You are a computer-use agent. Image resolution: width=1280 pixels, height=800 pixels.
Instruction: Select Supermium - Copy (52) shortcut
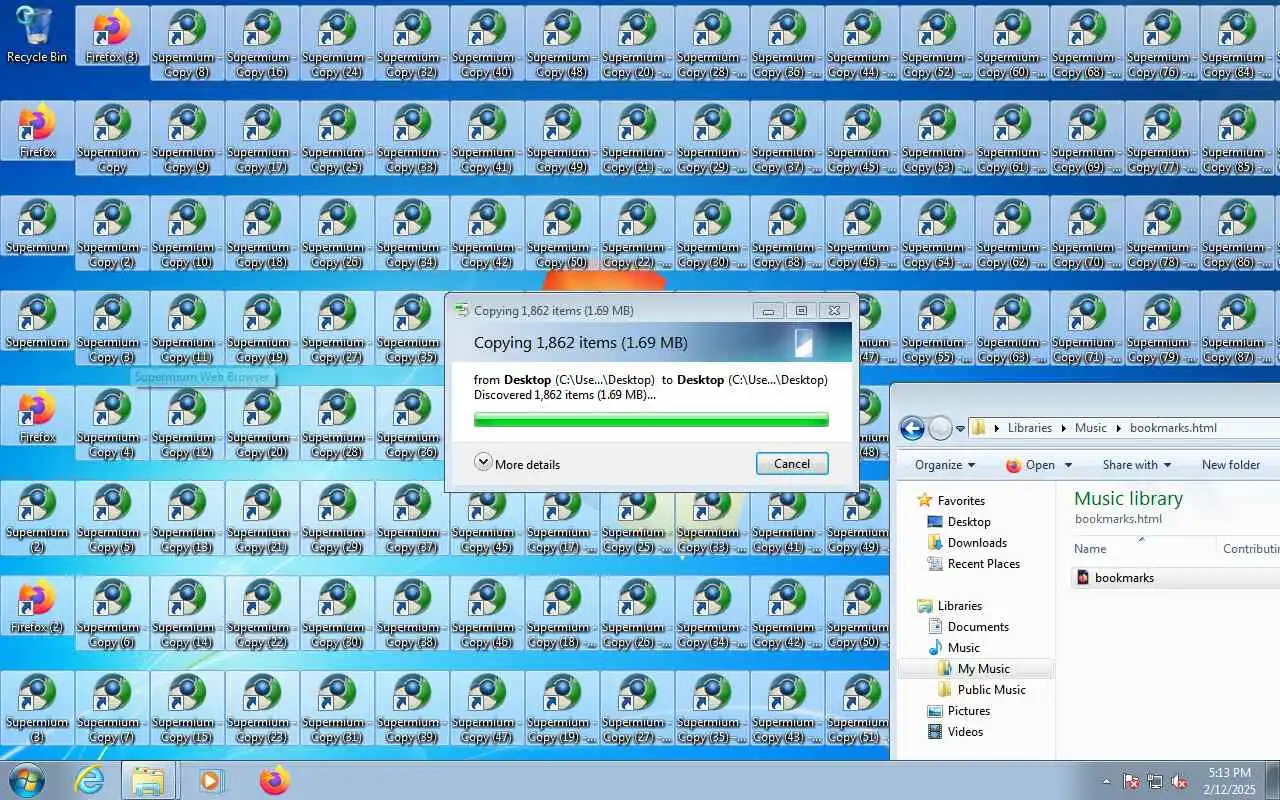[937, 43]
